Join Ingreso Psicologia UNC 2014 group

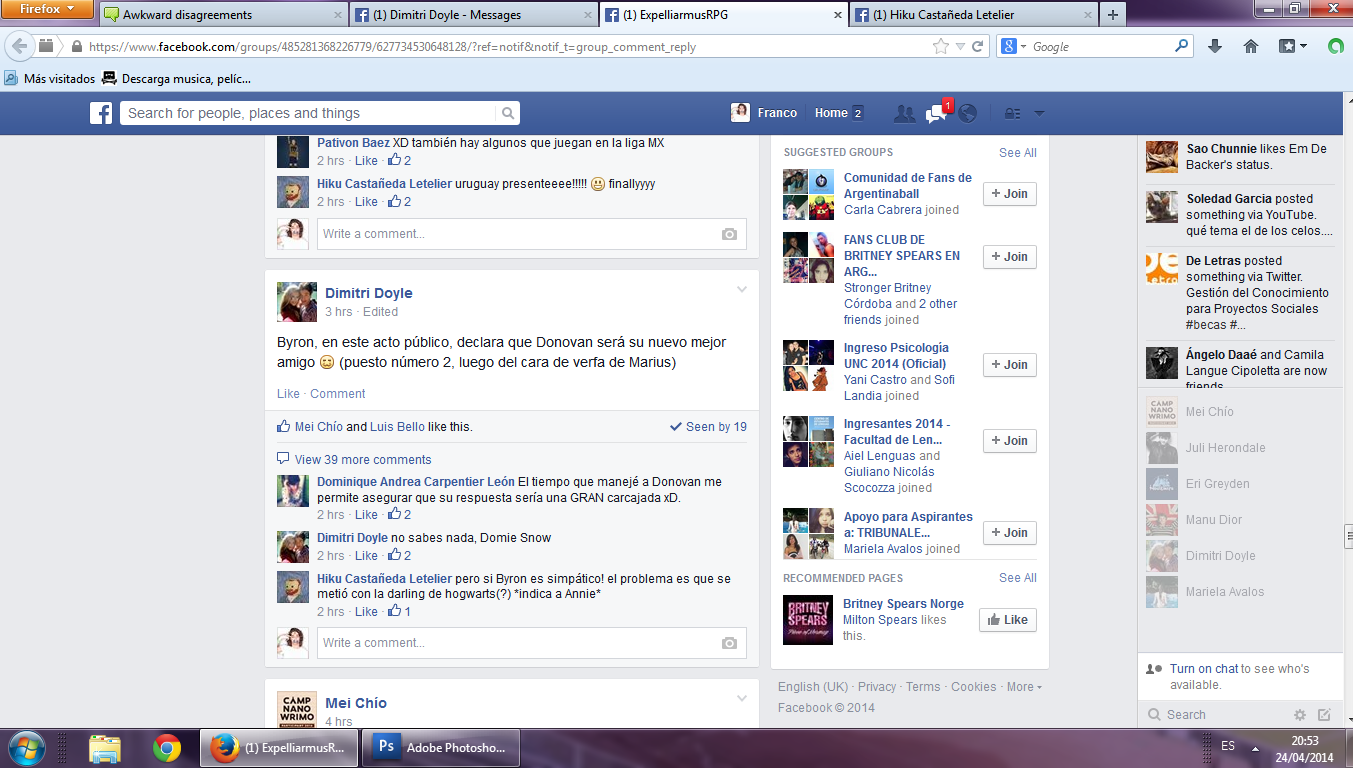[x=1009, y=365]
